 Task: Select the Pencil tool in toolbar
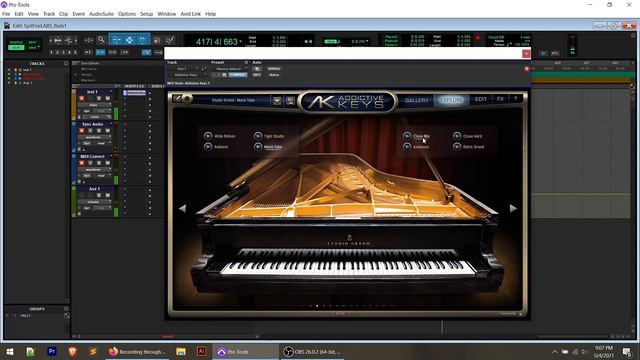click(170, 40)
